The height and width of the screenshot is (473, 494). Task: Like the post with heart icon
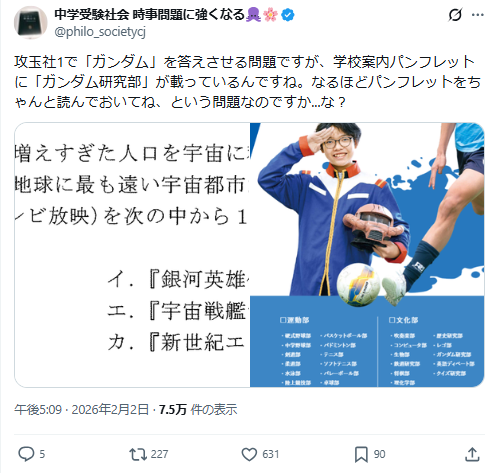pyautogui.click(x=249, y=454)
